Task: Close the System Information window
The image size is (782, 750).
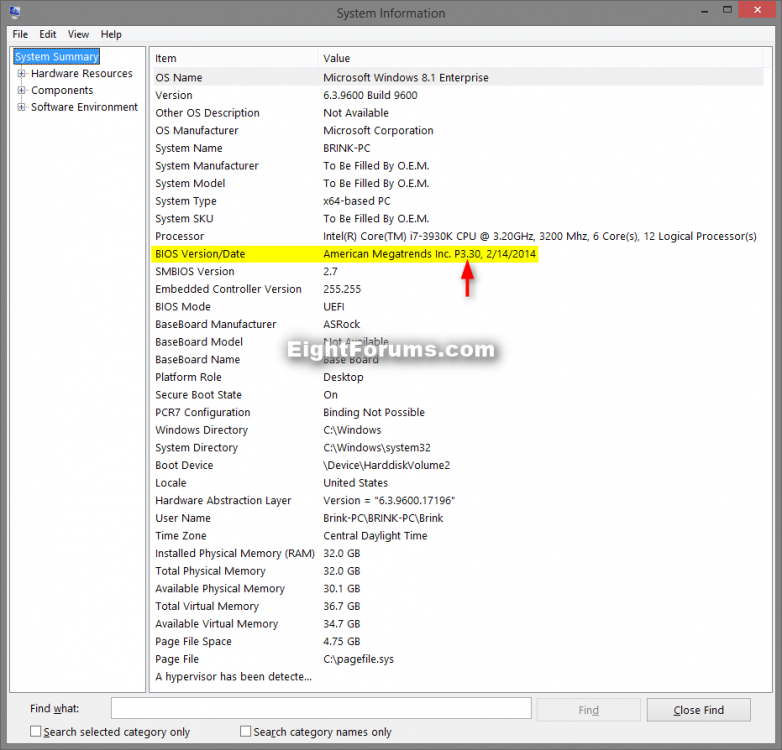Action: click(x=757, y=10)
